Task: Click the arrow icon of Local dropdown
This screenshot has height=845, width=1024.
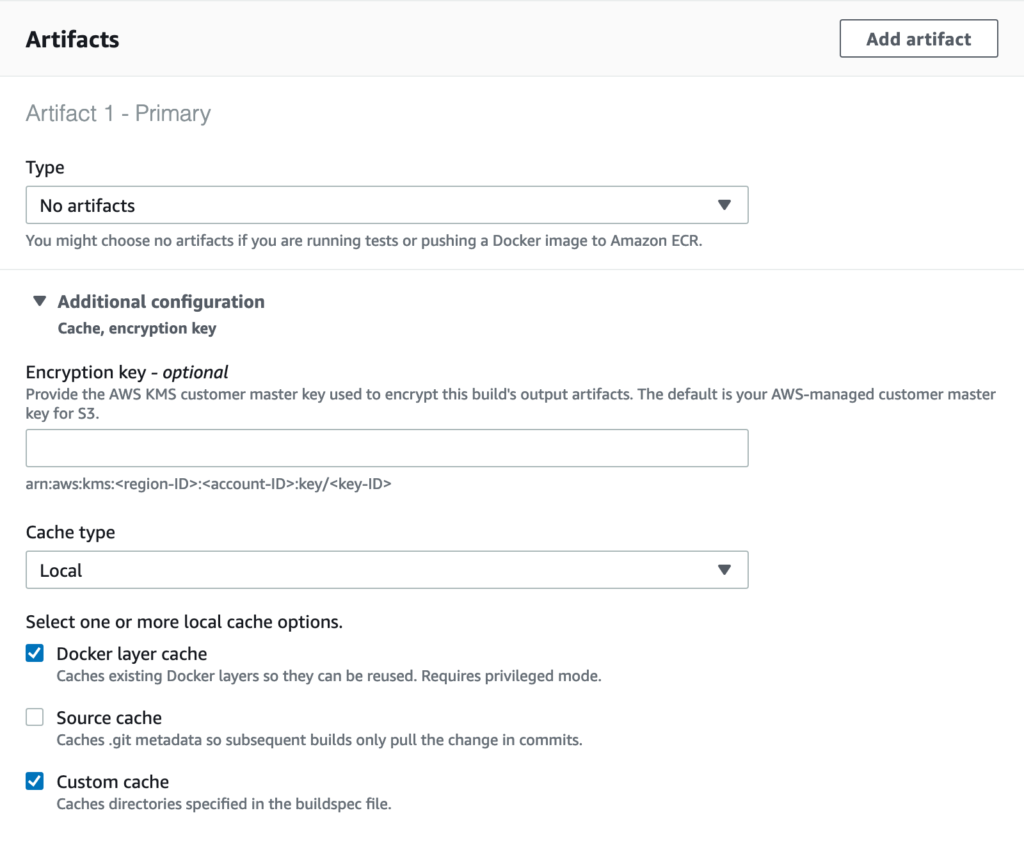Action: tap(724, 570)
